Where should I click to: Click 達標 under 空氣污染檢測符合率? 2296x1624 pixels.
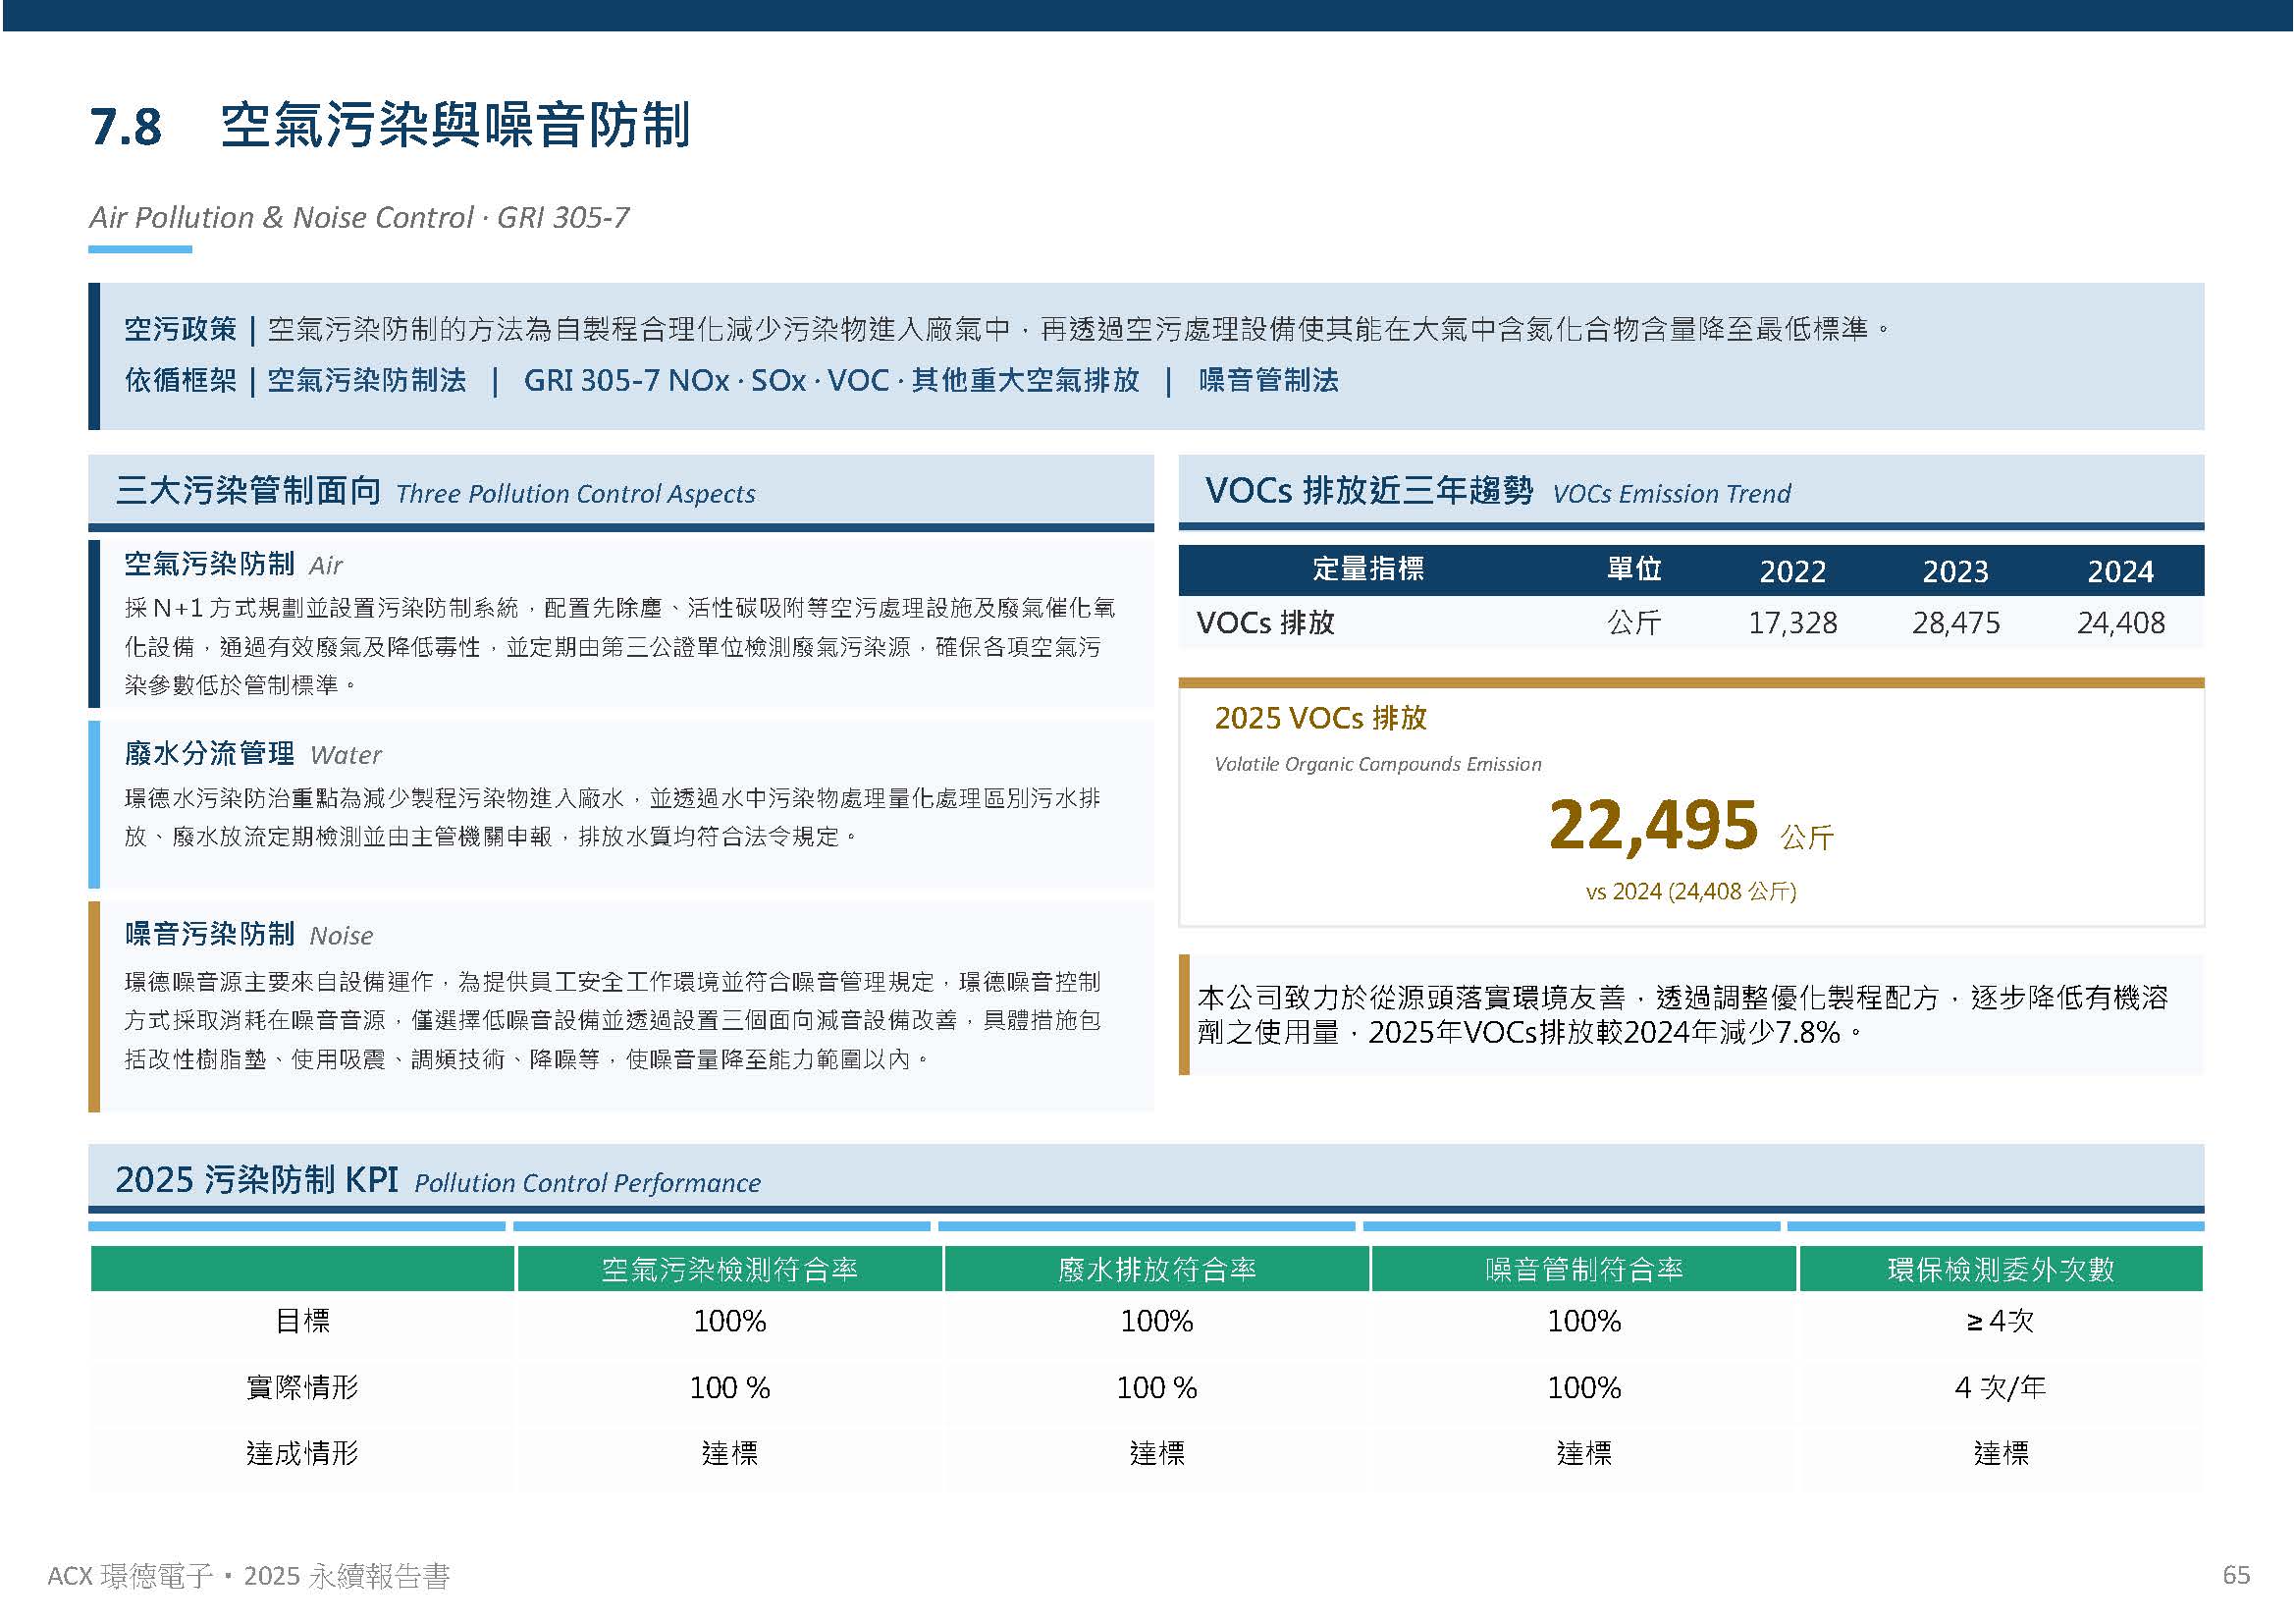pos(730,1454)
